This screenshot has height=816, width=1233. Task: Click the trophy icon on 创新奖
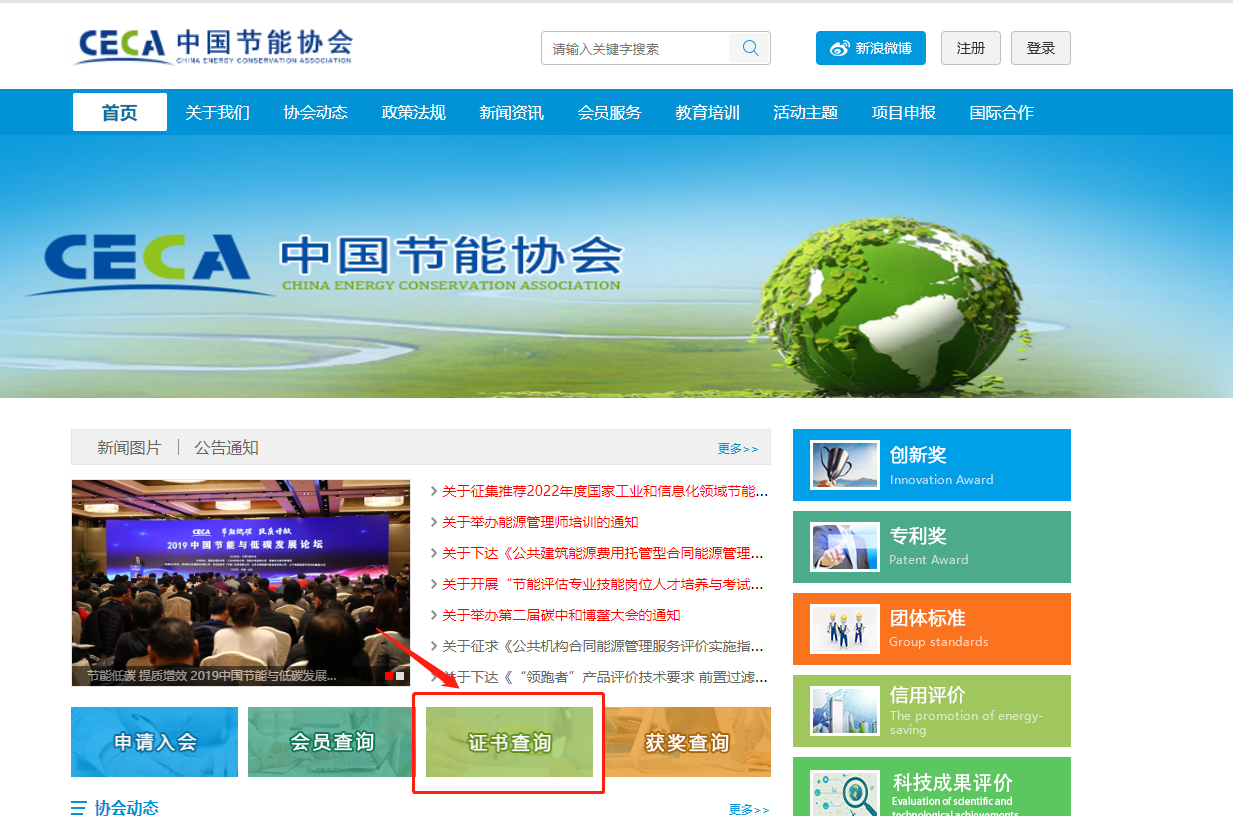click(x=845, y=465)
